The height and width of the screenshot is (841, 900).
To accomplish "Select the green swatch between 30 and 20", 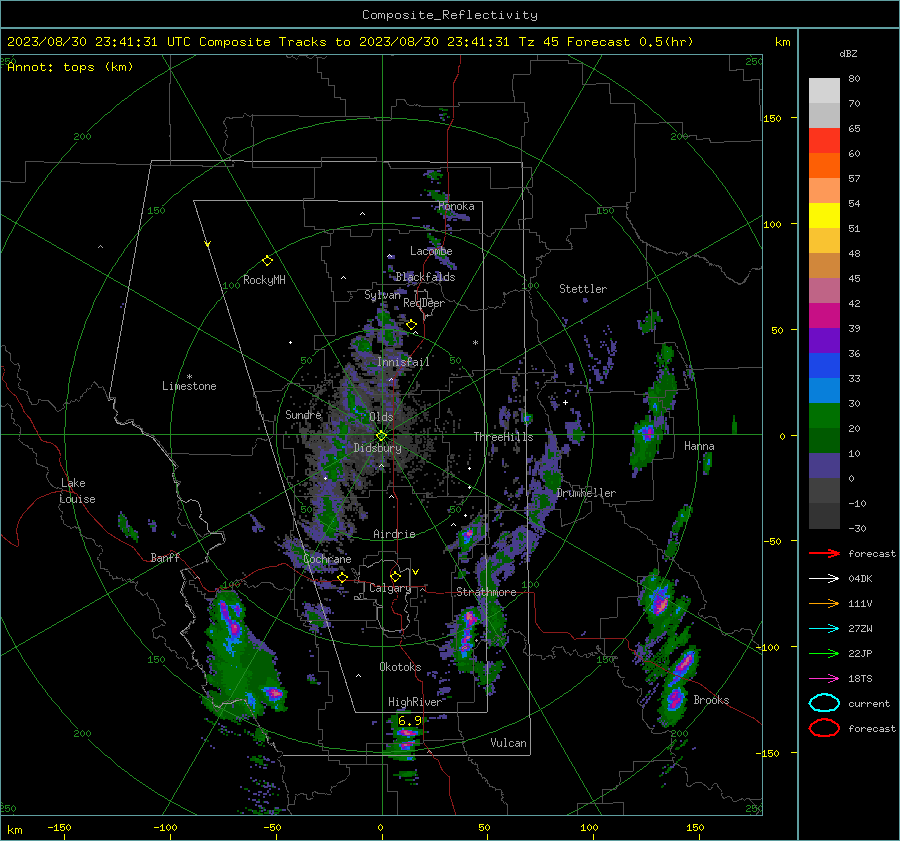I will coord(824,415).
